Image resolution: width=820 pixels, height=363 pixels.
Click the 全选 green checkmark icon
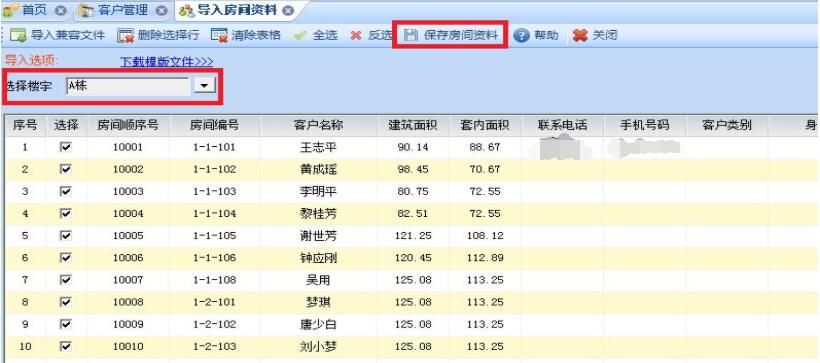point(301,36)
